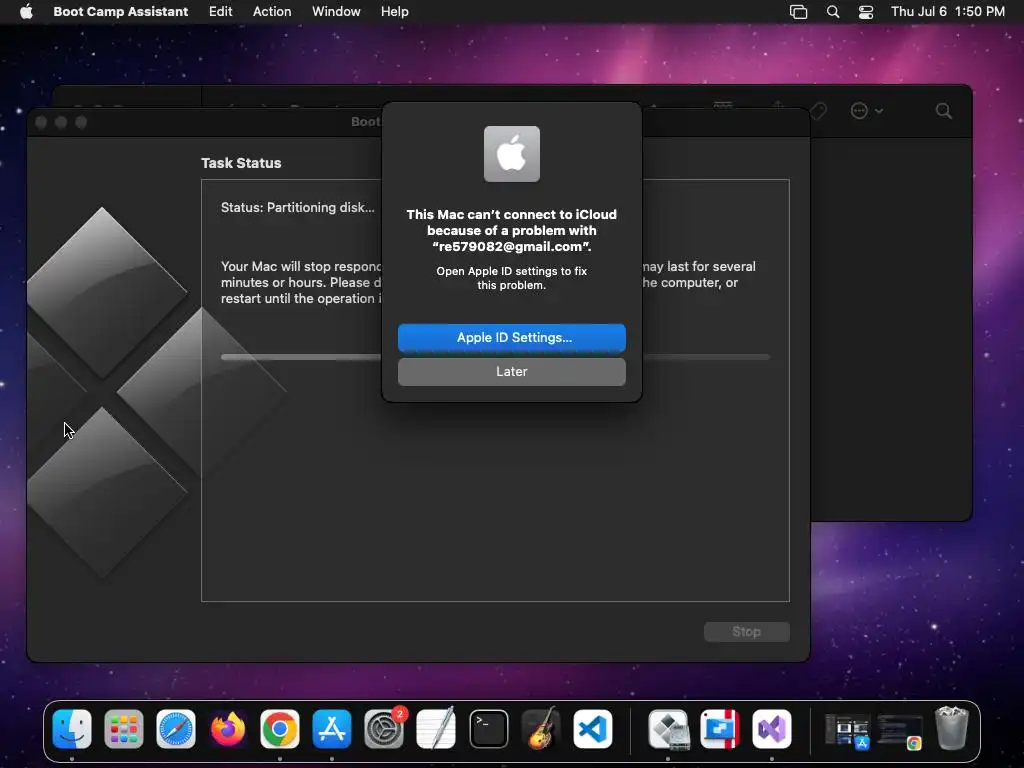Open the Edit menu

[221, 12]
